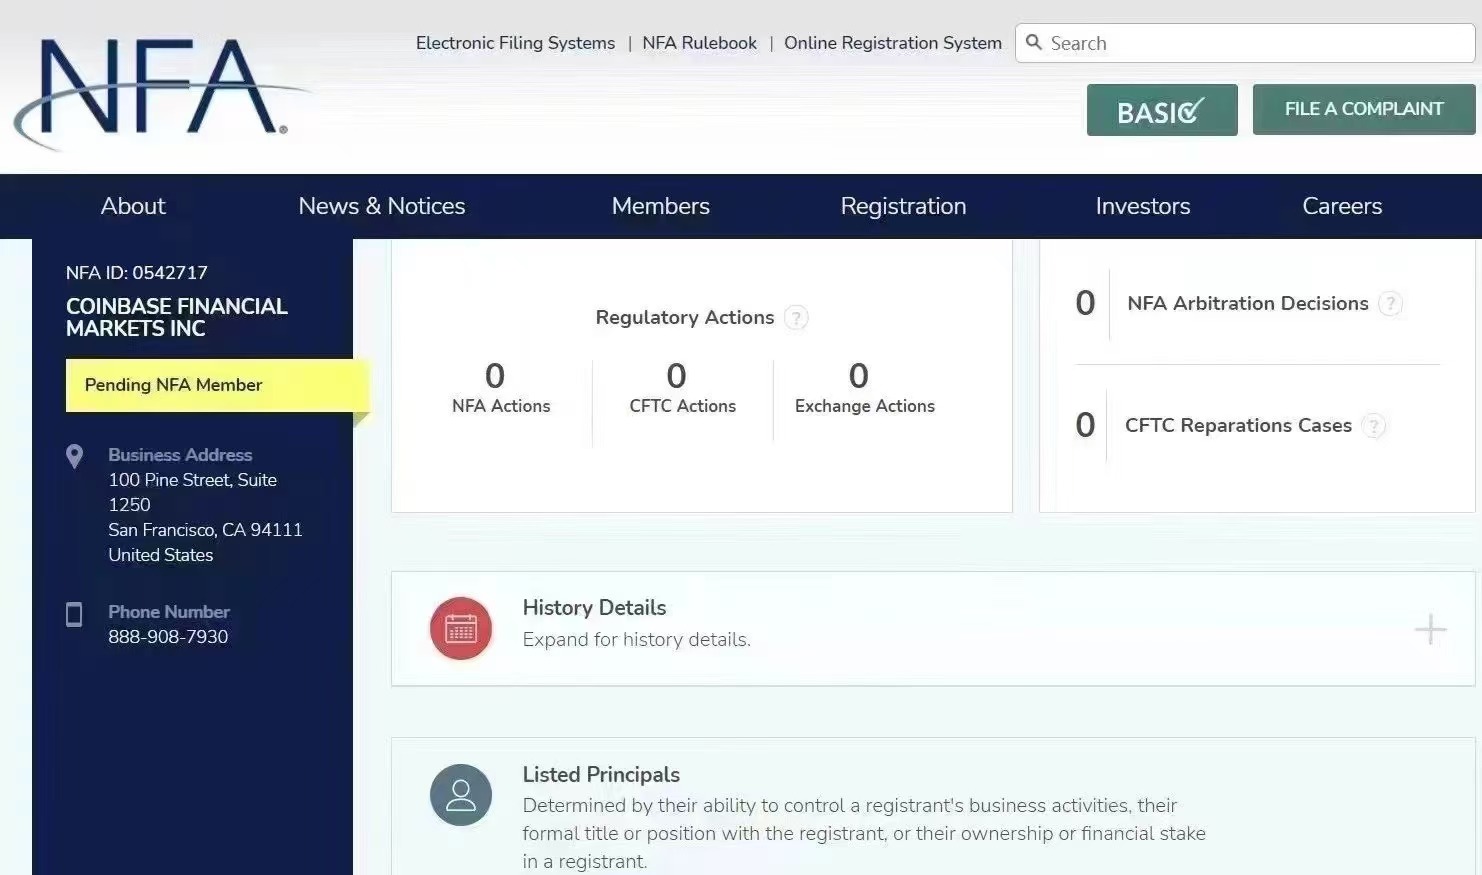
Task: Click the Business Address location pin icon
Action: [x=74, y=457]
